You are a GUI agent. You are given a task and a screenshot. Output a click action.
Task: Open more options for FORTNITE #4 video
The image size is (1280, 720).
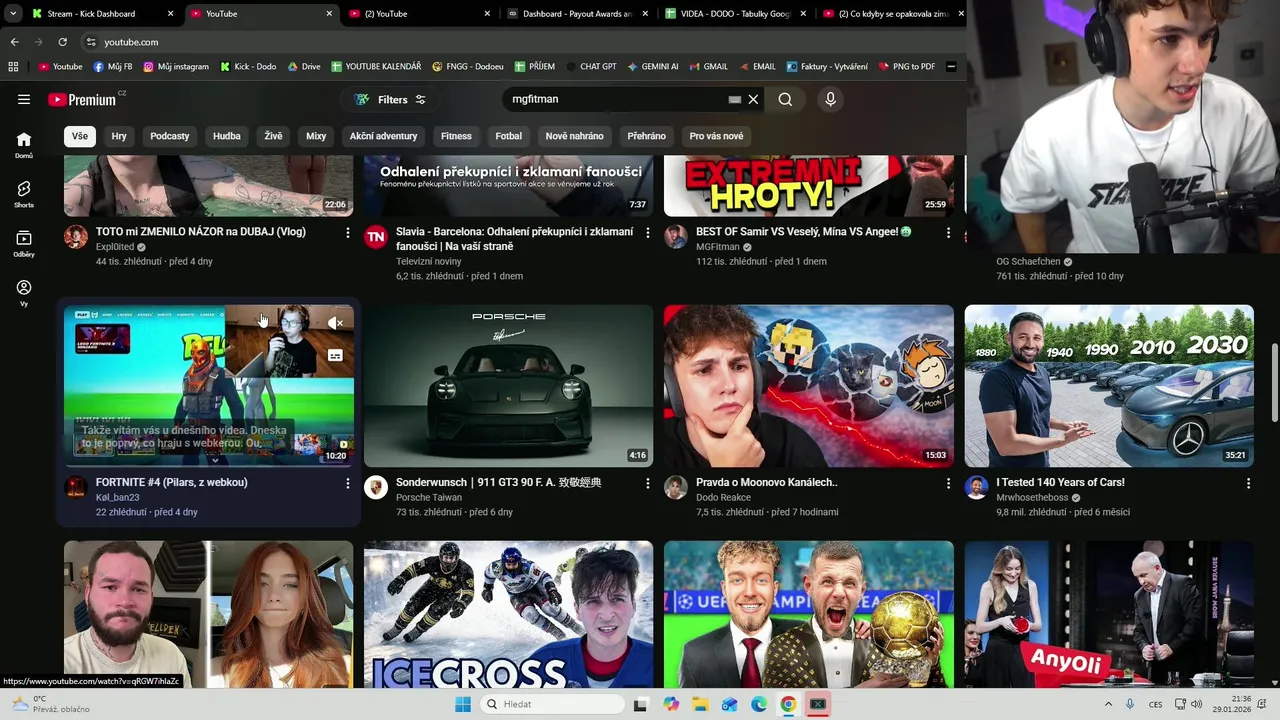point(348,483)
